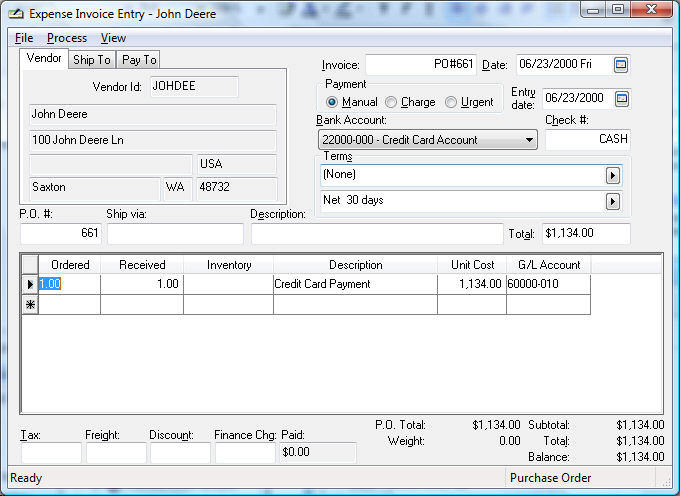This screenshot has height=496, width=680.
Task: Switch to the Pay To tab
Action: tap(139, 60)
